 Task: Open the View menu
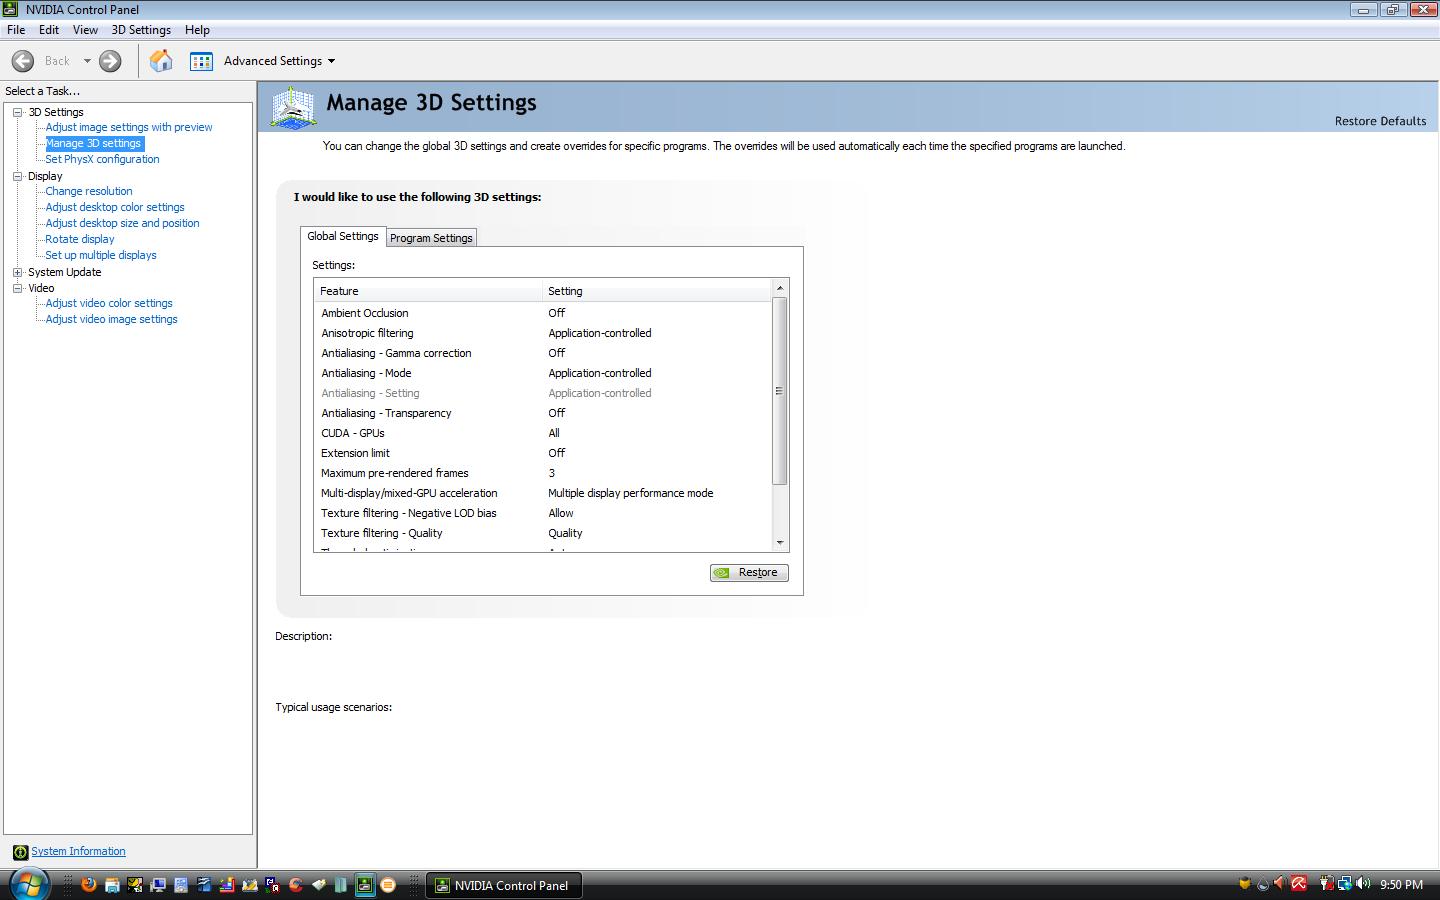pyautogui.click(x=85, y=30)
